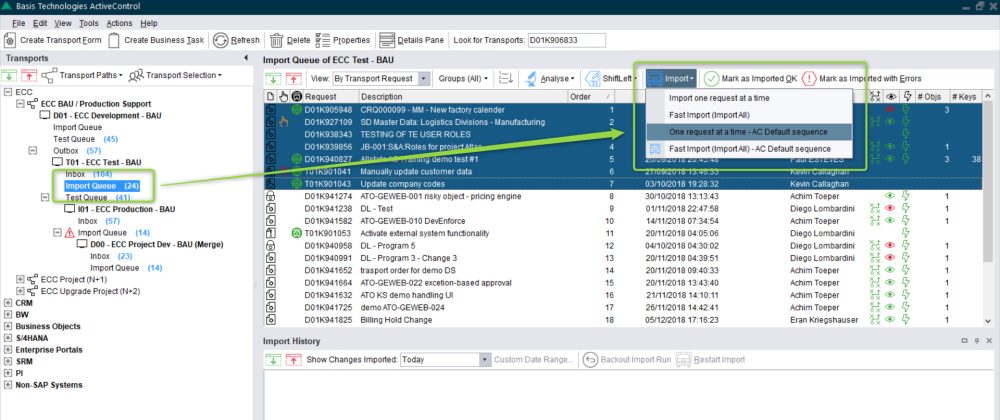Screen dimensions: 1000x420
Task: Open the File menu
Action: [18, 24]
